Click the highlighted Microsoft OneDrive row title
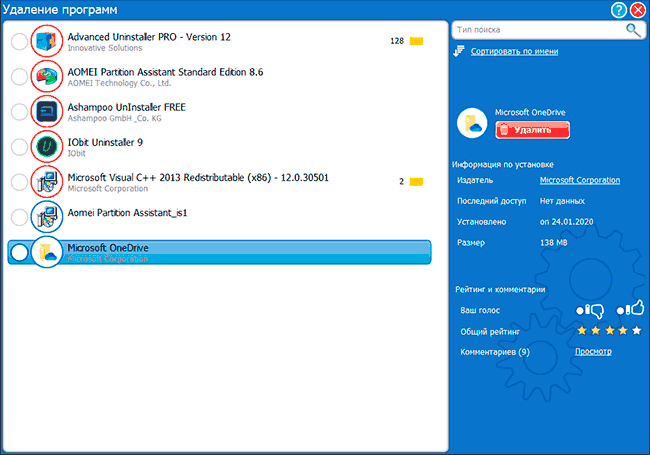The width and height of the screenshot is (650, 455). [108, 247]
